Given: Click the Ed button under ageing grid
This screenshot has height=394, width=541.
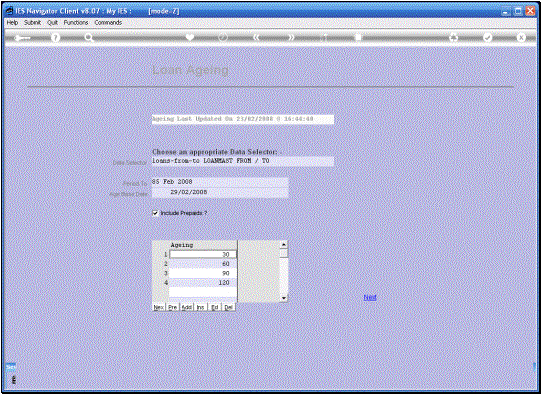Looking at the screenshot, I should coord(215,307).
